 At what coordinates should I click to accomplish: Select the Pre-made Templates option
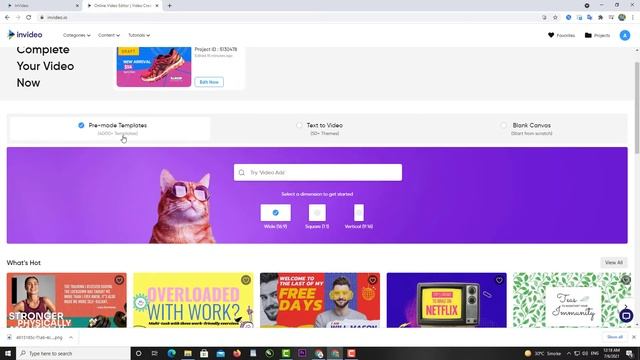tap(110, 129)
